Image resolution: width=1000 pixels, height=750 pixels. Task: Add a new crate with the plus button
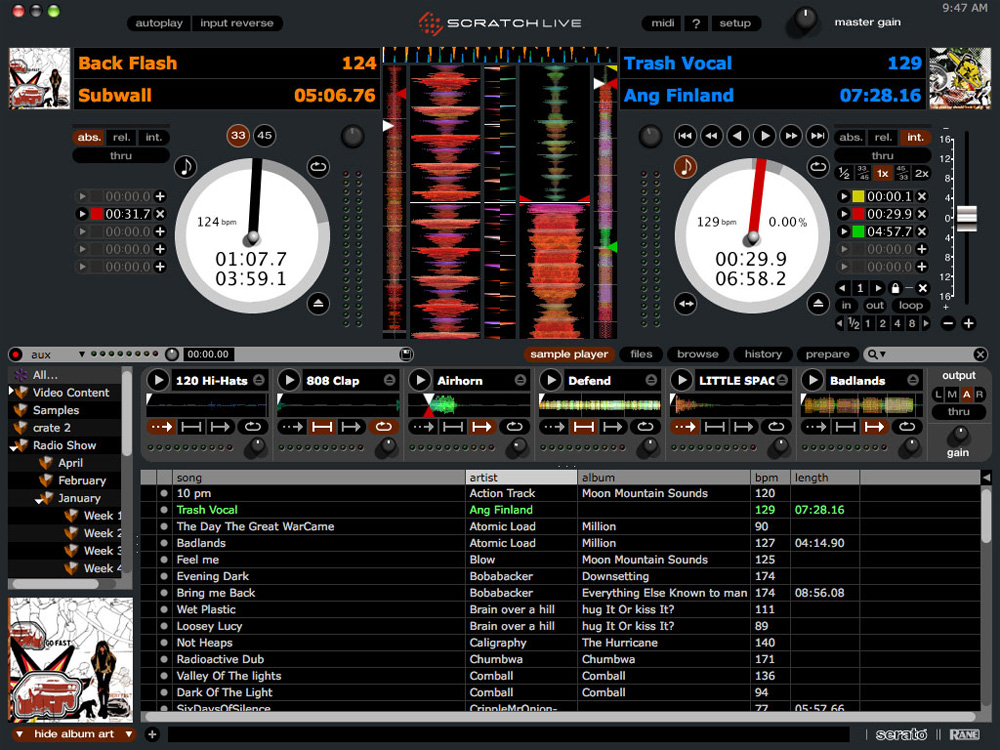tap(152, 734)
